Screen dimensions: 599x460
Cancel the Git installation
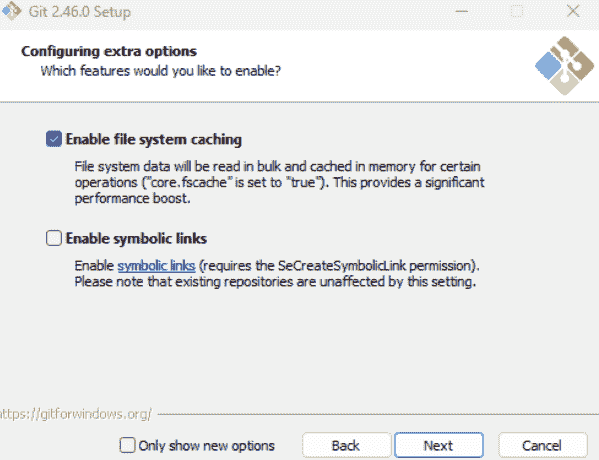click(542, 445)
